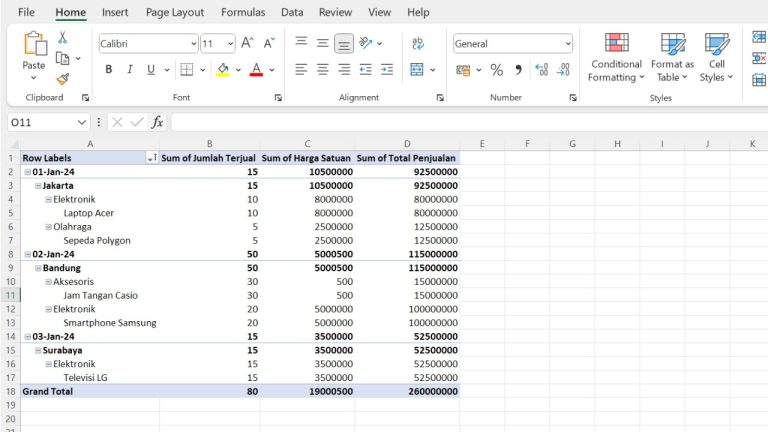Open the Calibri font name dropdown
Screen dimensions: 768x432
click(x=193, y=44)
